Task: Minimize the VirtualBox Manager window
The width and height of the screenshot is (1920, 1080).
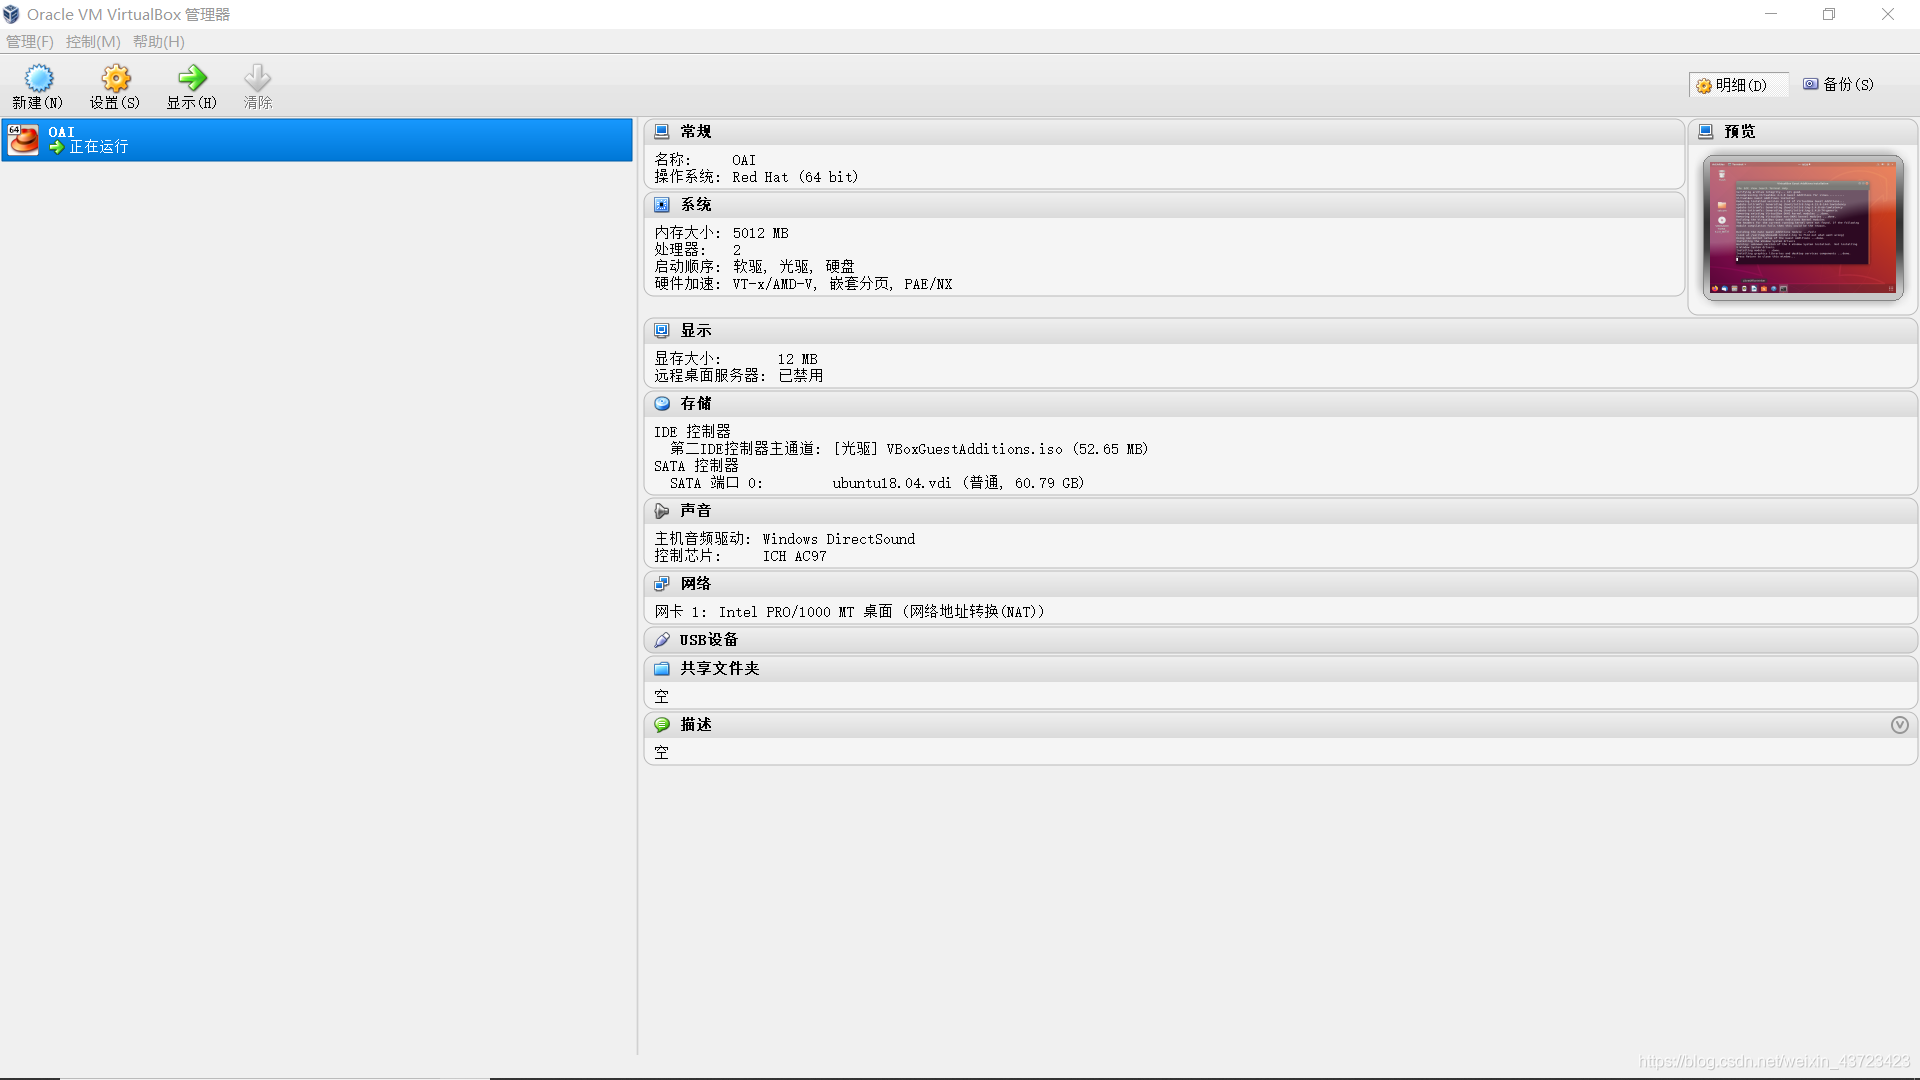Action: click(x=1771, y=14)
